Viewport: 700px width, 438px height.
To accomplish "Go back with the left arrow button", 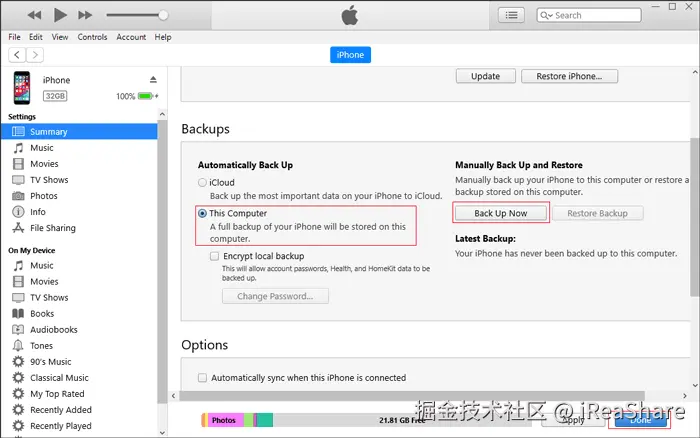I will 17,55.
